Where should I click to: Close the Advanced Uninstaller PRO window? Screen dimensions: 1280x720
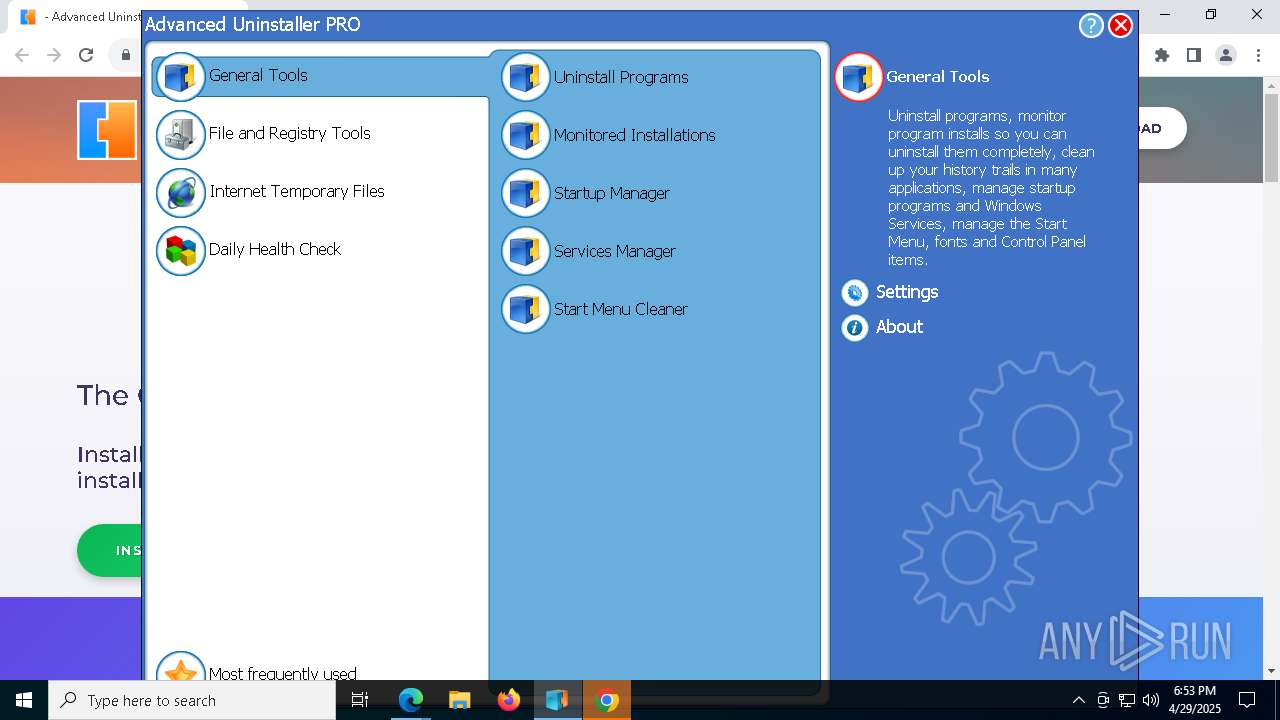(1120, 25)
